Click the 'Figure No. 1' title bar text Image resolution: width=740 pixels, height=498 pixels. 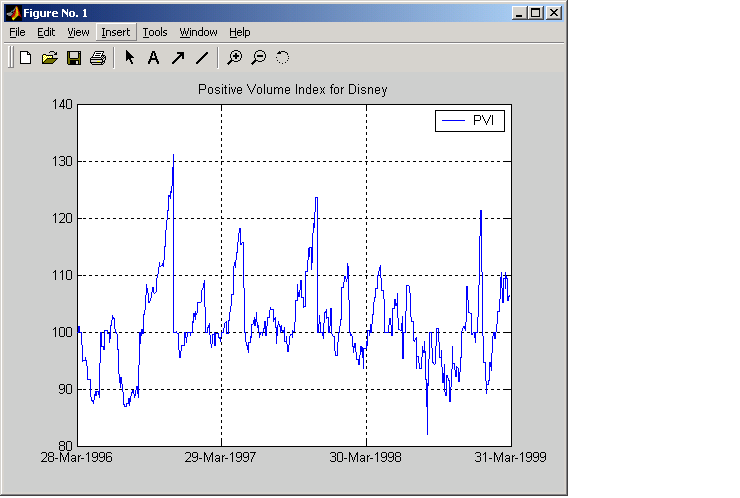(x=55, y=13)
